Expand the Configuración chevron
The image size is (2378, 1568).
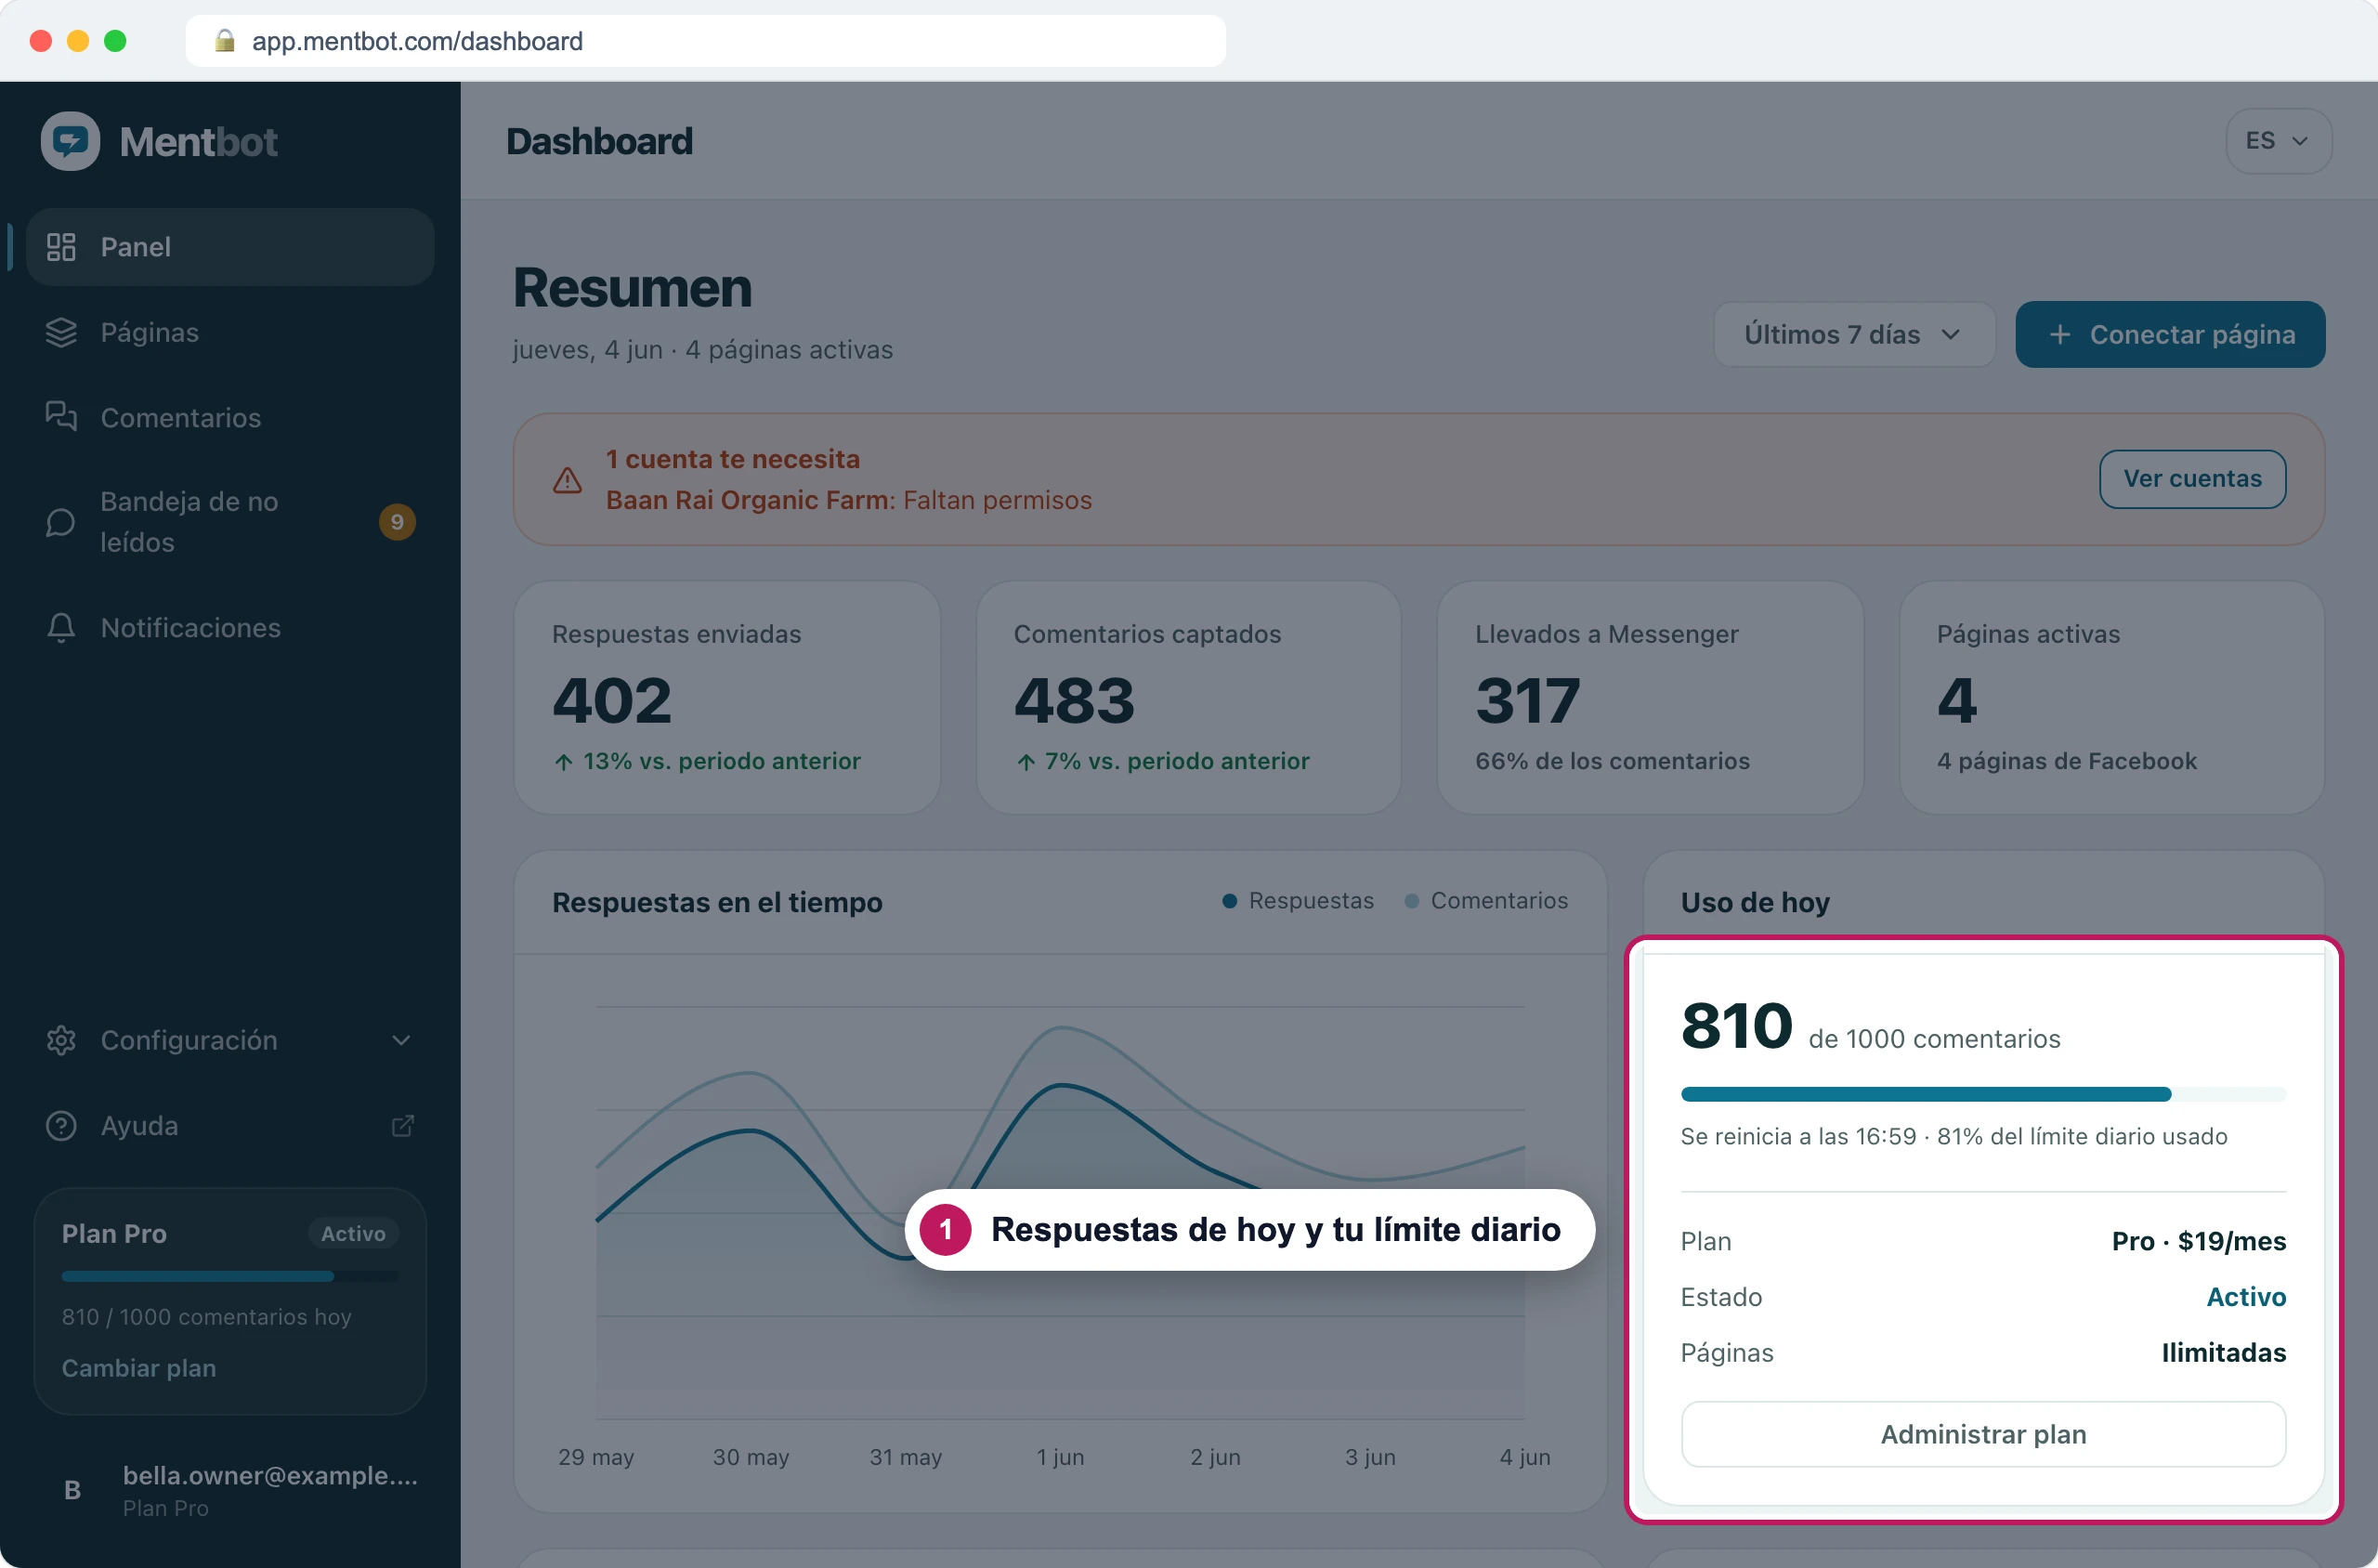click(x=401, y=1040)
